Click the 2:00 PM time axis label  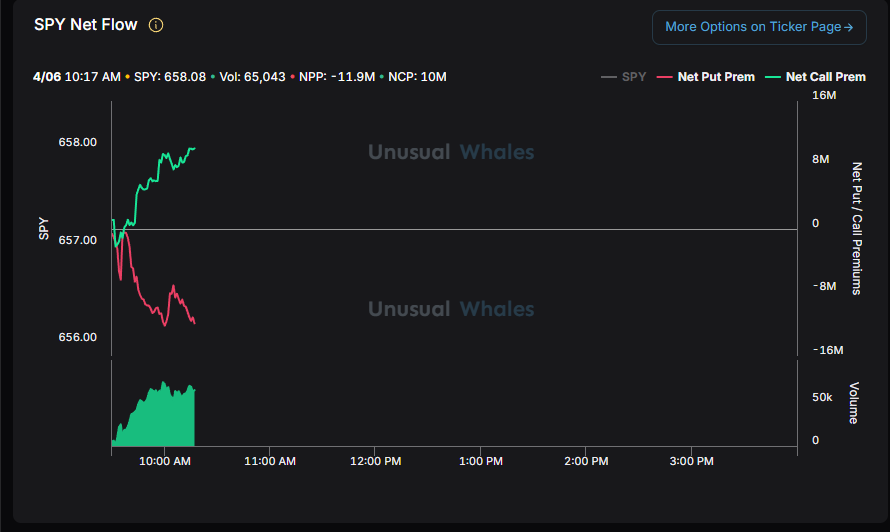click(x=586, y=461)
